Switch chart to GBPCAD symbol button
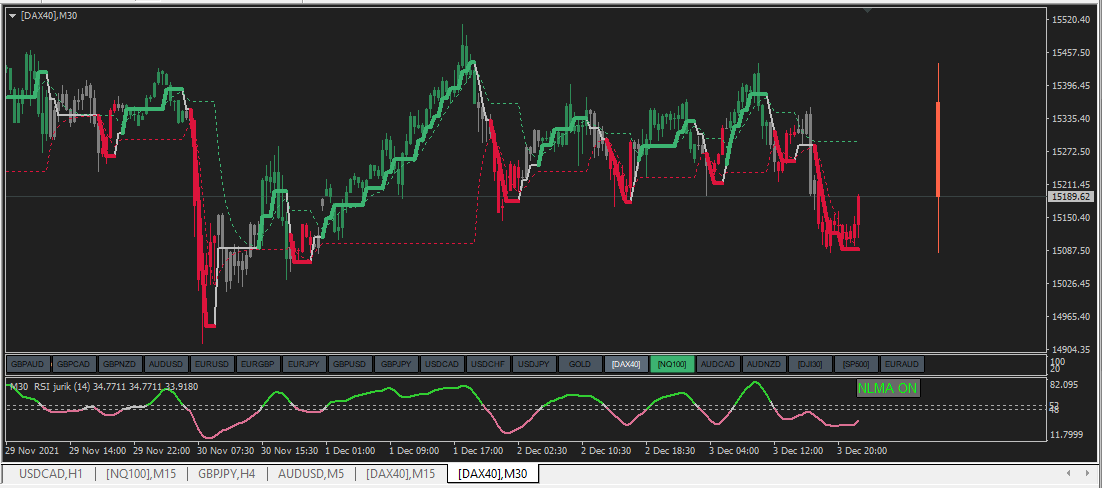This screenshot has height=488, width=1102. pos(76,364)
